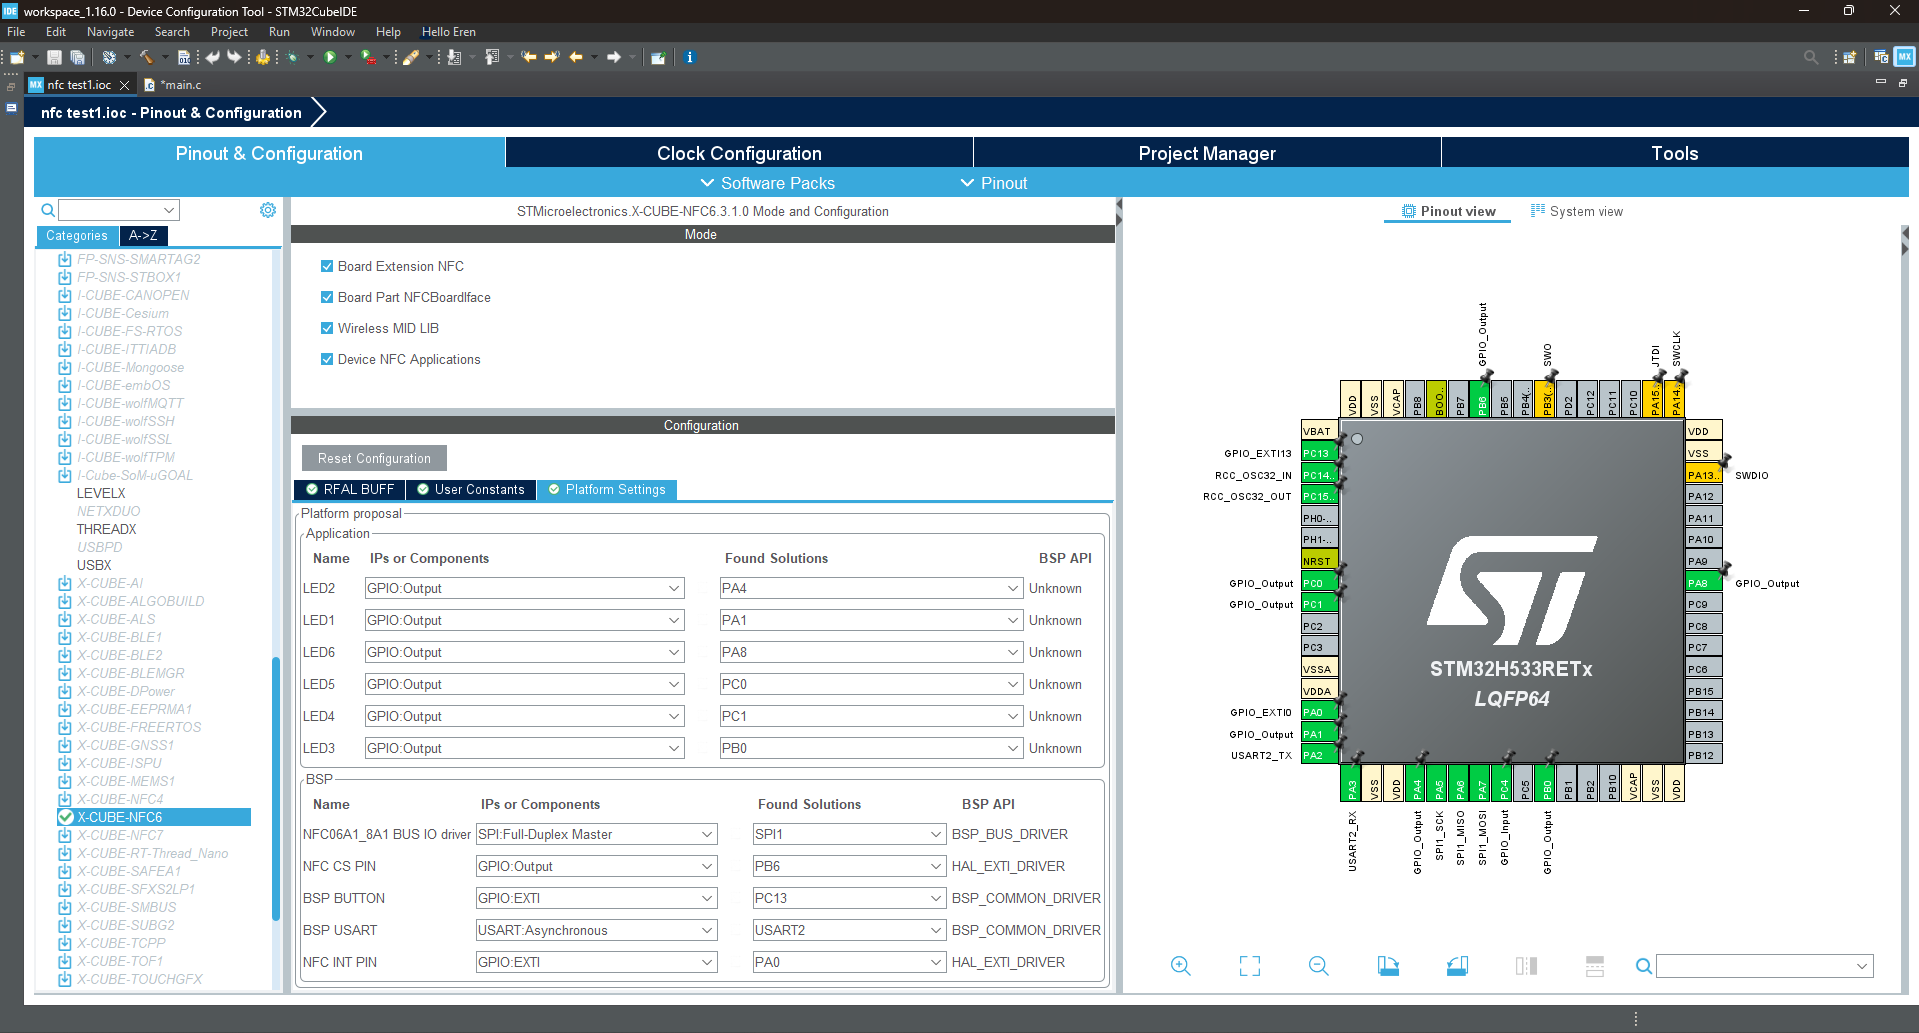Click the best-fit pinout view icon
This screenshot has width=1919, height=1033.
click(1248, 966)
